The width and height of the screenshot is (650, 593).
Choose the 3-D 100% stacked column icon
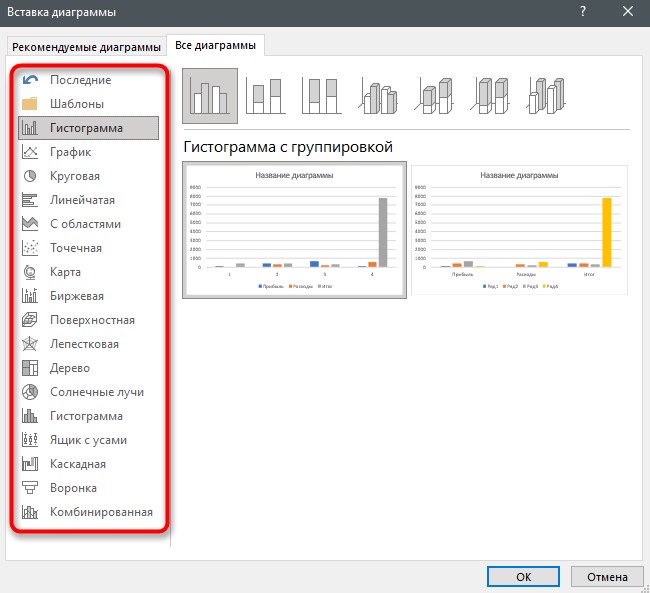click(490, 96)
